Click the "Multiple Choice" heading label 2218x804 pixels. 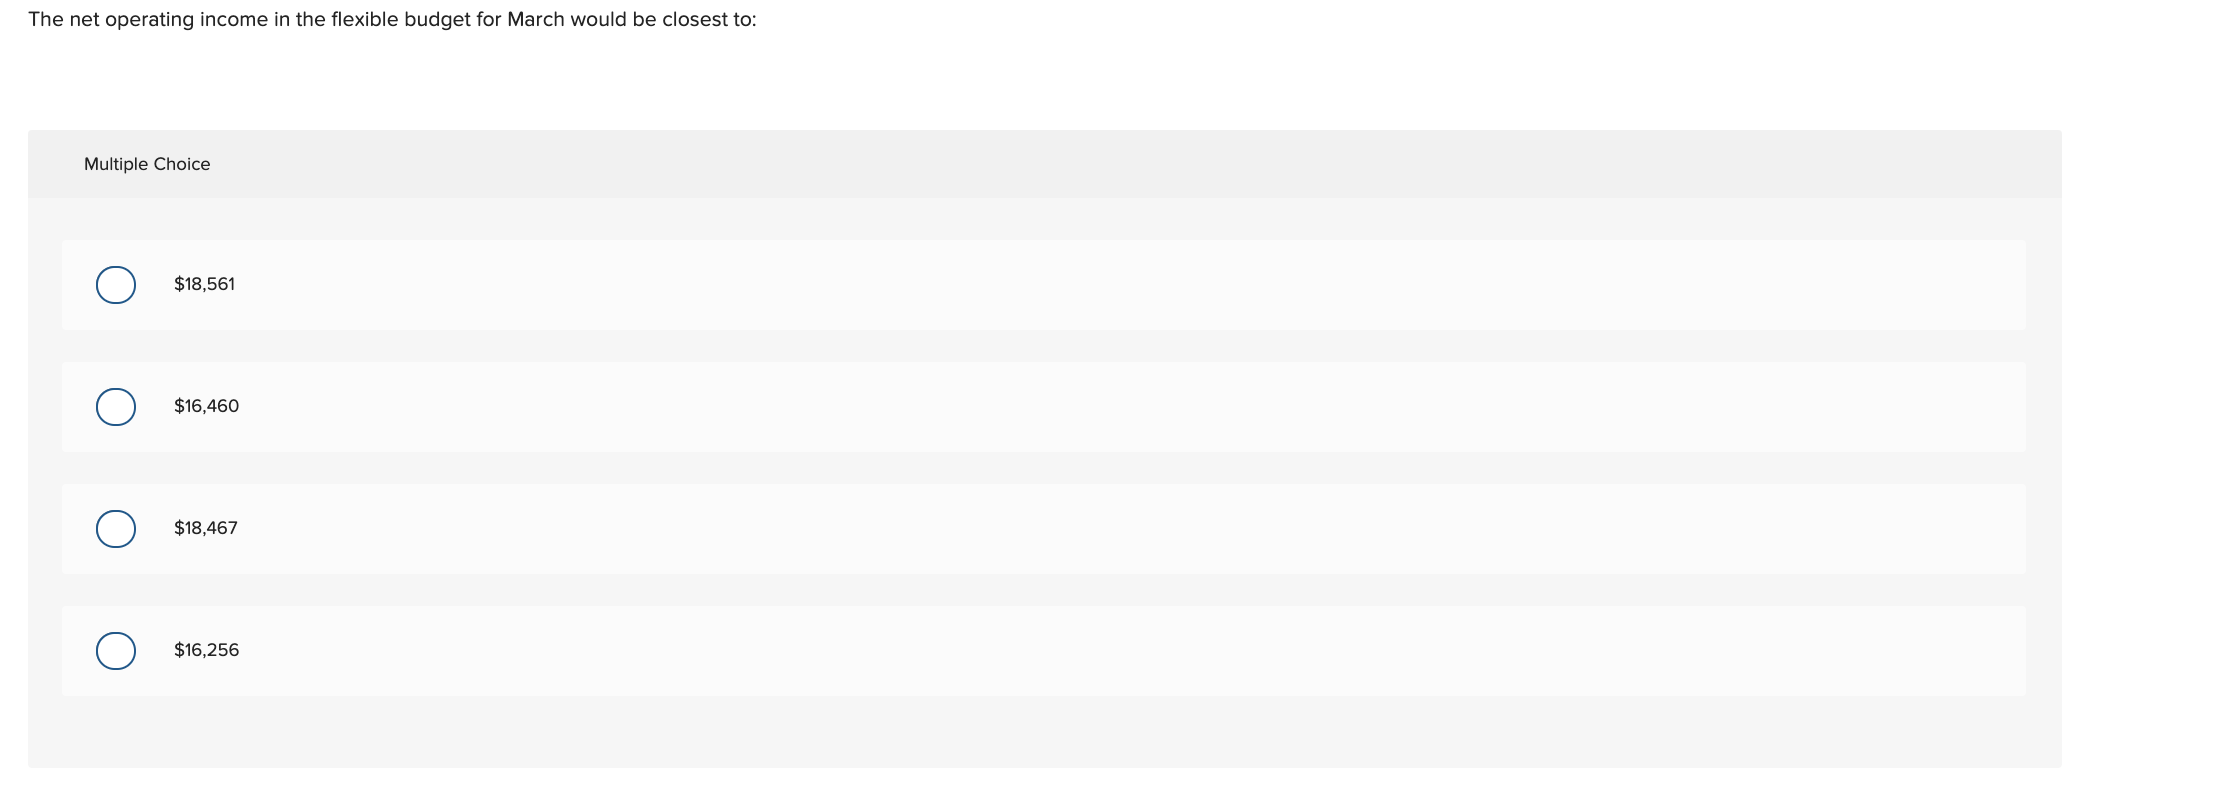(x=147, y=164)
